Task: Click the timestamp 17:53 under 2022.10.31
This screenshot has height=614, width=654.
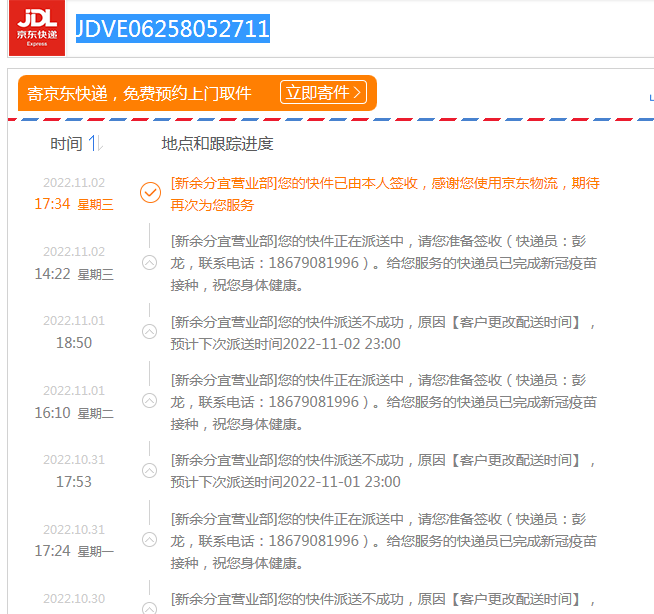Action: click(74, 482)
